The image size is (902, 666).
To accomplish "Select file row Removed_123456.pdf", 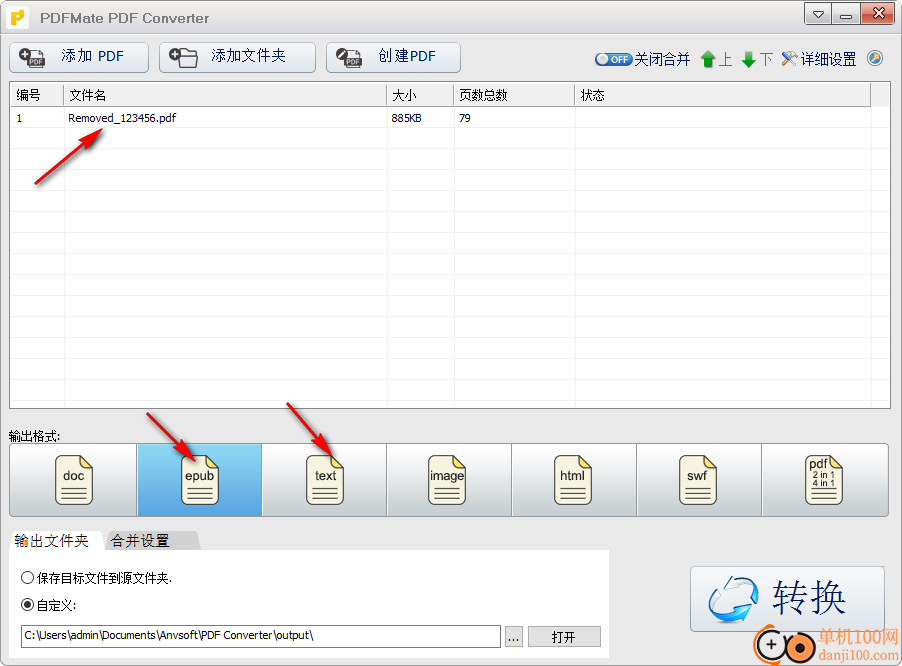I will point(441,118).
